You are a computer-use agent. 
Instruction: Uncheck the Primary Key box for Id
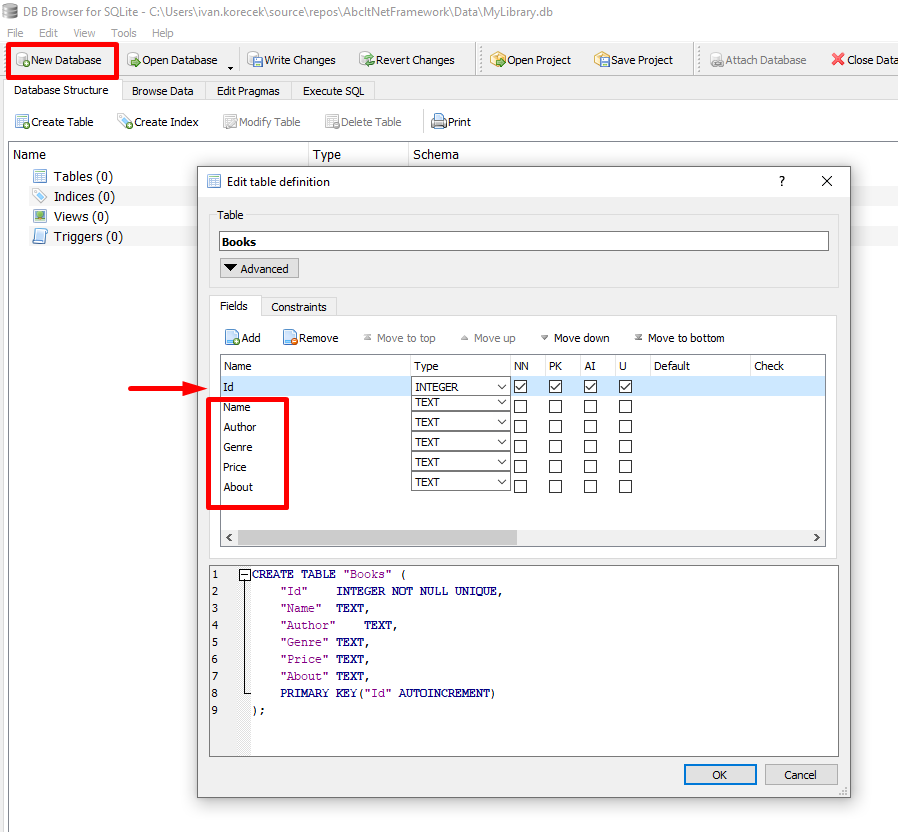[555, 387]
